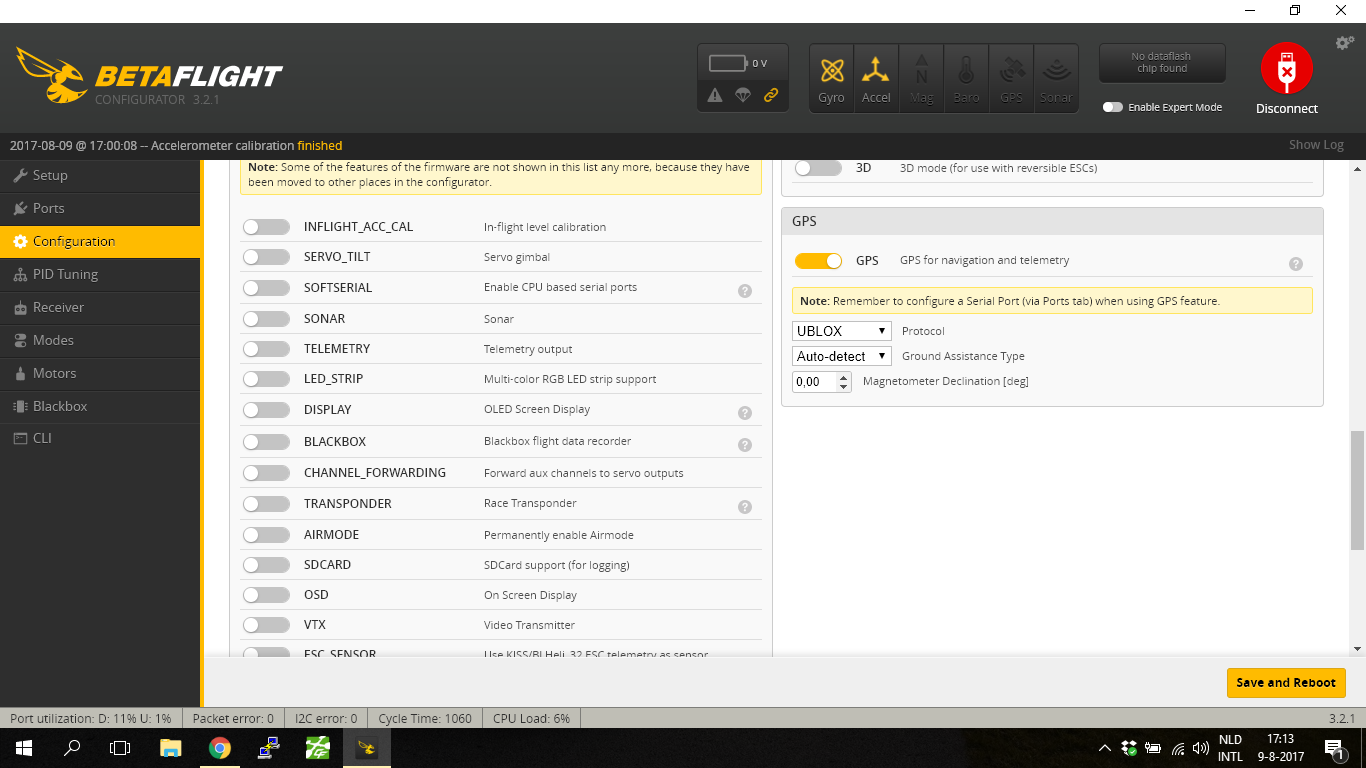
Task: Enable SONAR feature toggle
Action: [x=266, y=319]
